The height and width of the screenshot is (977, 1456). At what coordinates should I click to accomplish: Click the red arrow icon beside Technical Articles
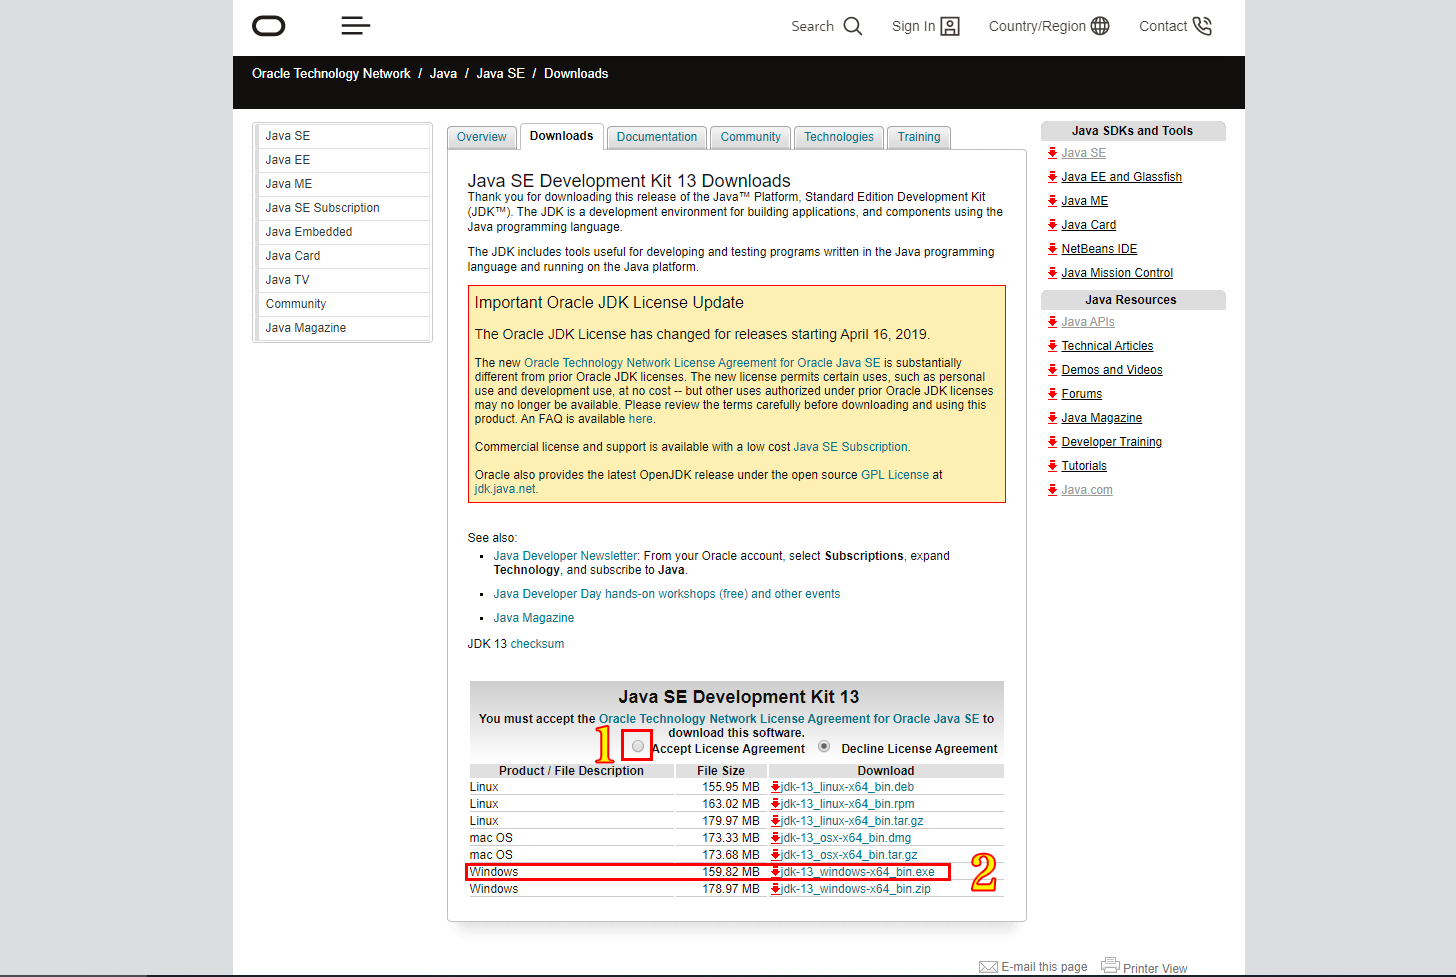click(x=1052, y=346)
